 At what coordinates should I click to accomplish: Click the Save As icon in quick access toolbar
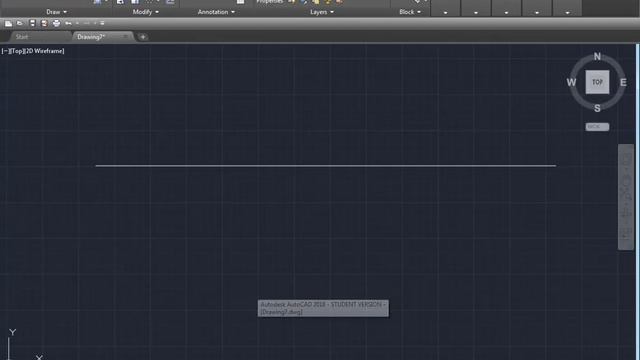[x=44, y=23]
